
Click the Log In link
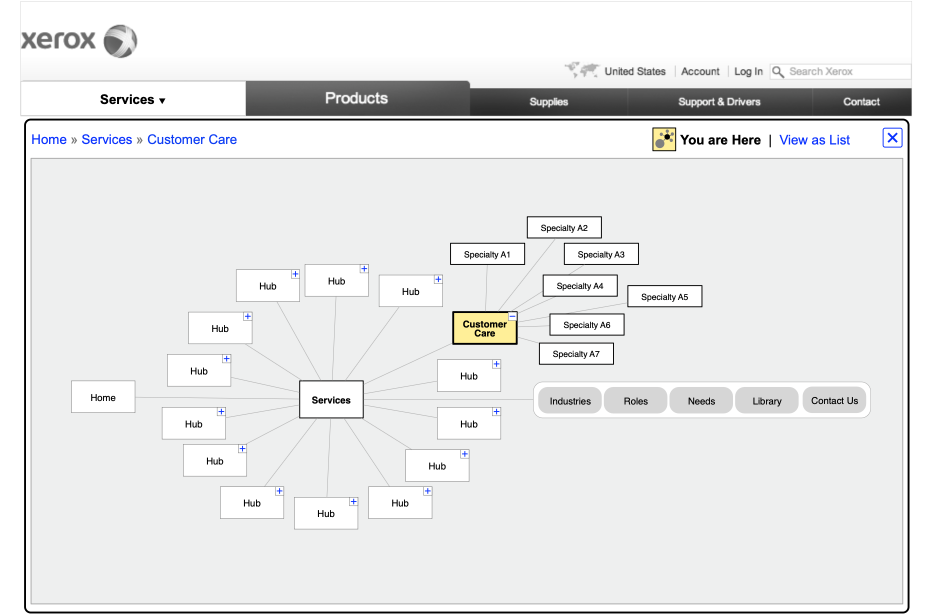[x=748, y=71]
